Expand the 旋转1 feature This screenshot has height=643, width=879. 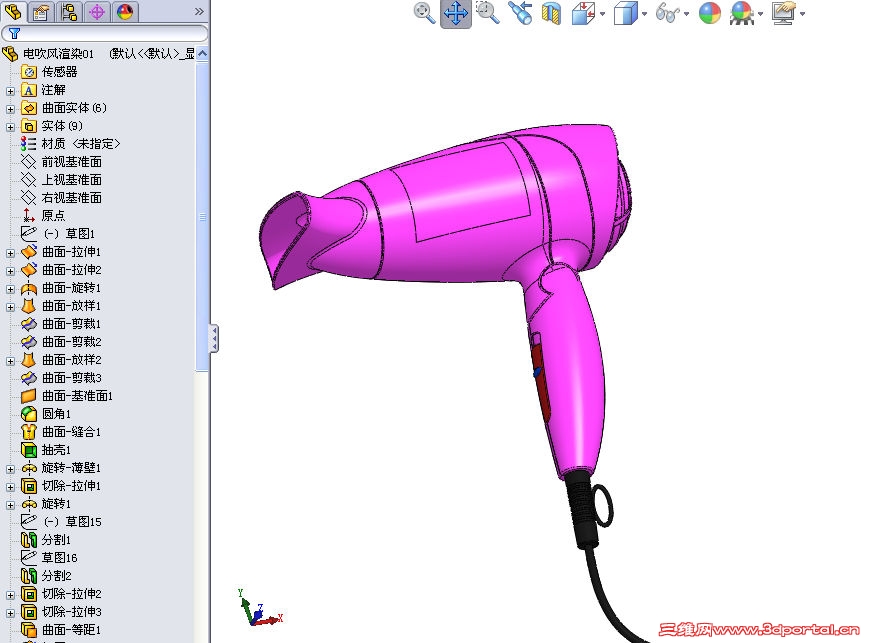10,505
